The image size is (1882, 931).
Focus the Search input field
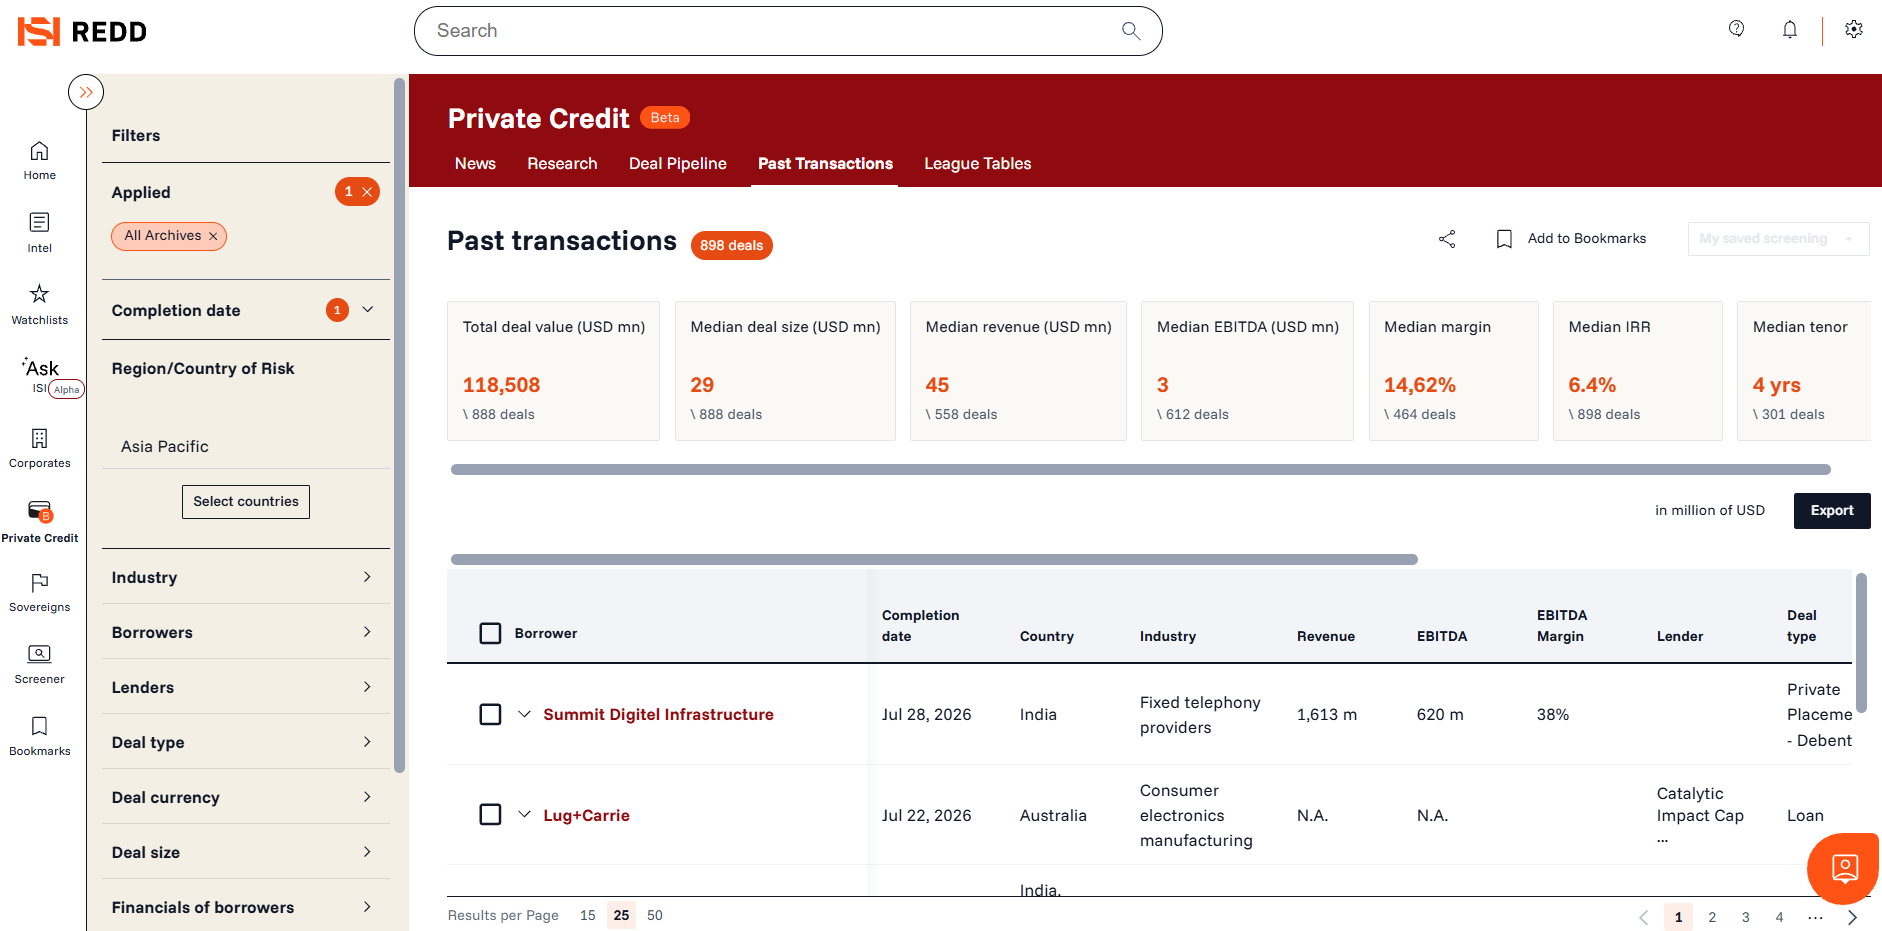tap(788, 31)
